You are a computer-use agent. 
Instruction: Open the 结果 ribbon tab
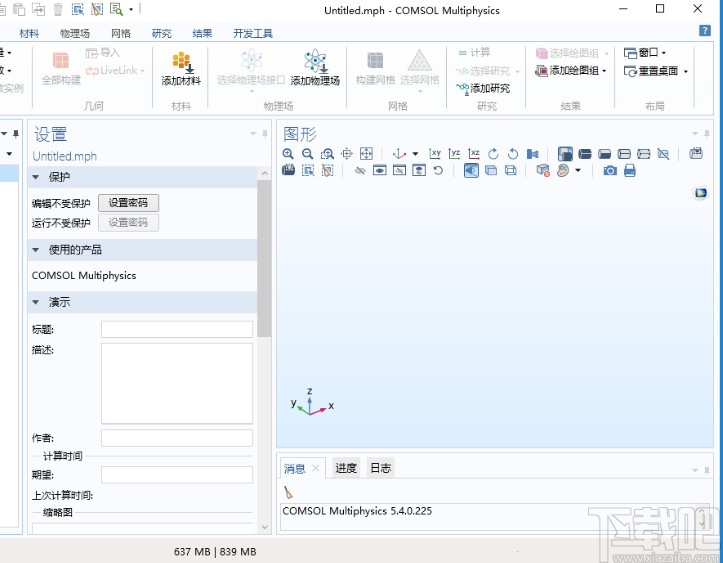(202, 33)
